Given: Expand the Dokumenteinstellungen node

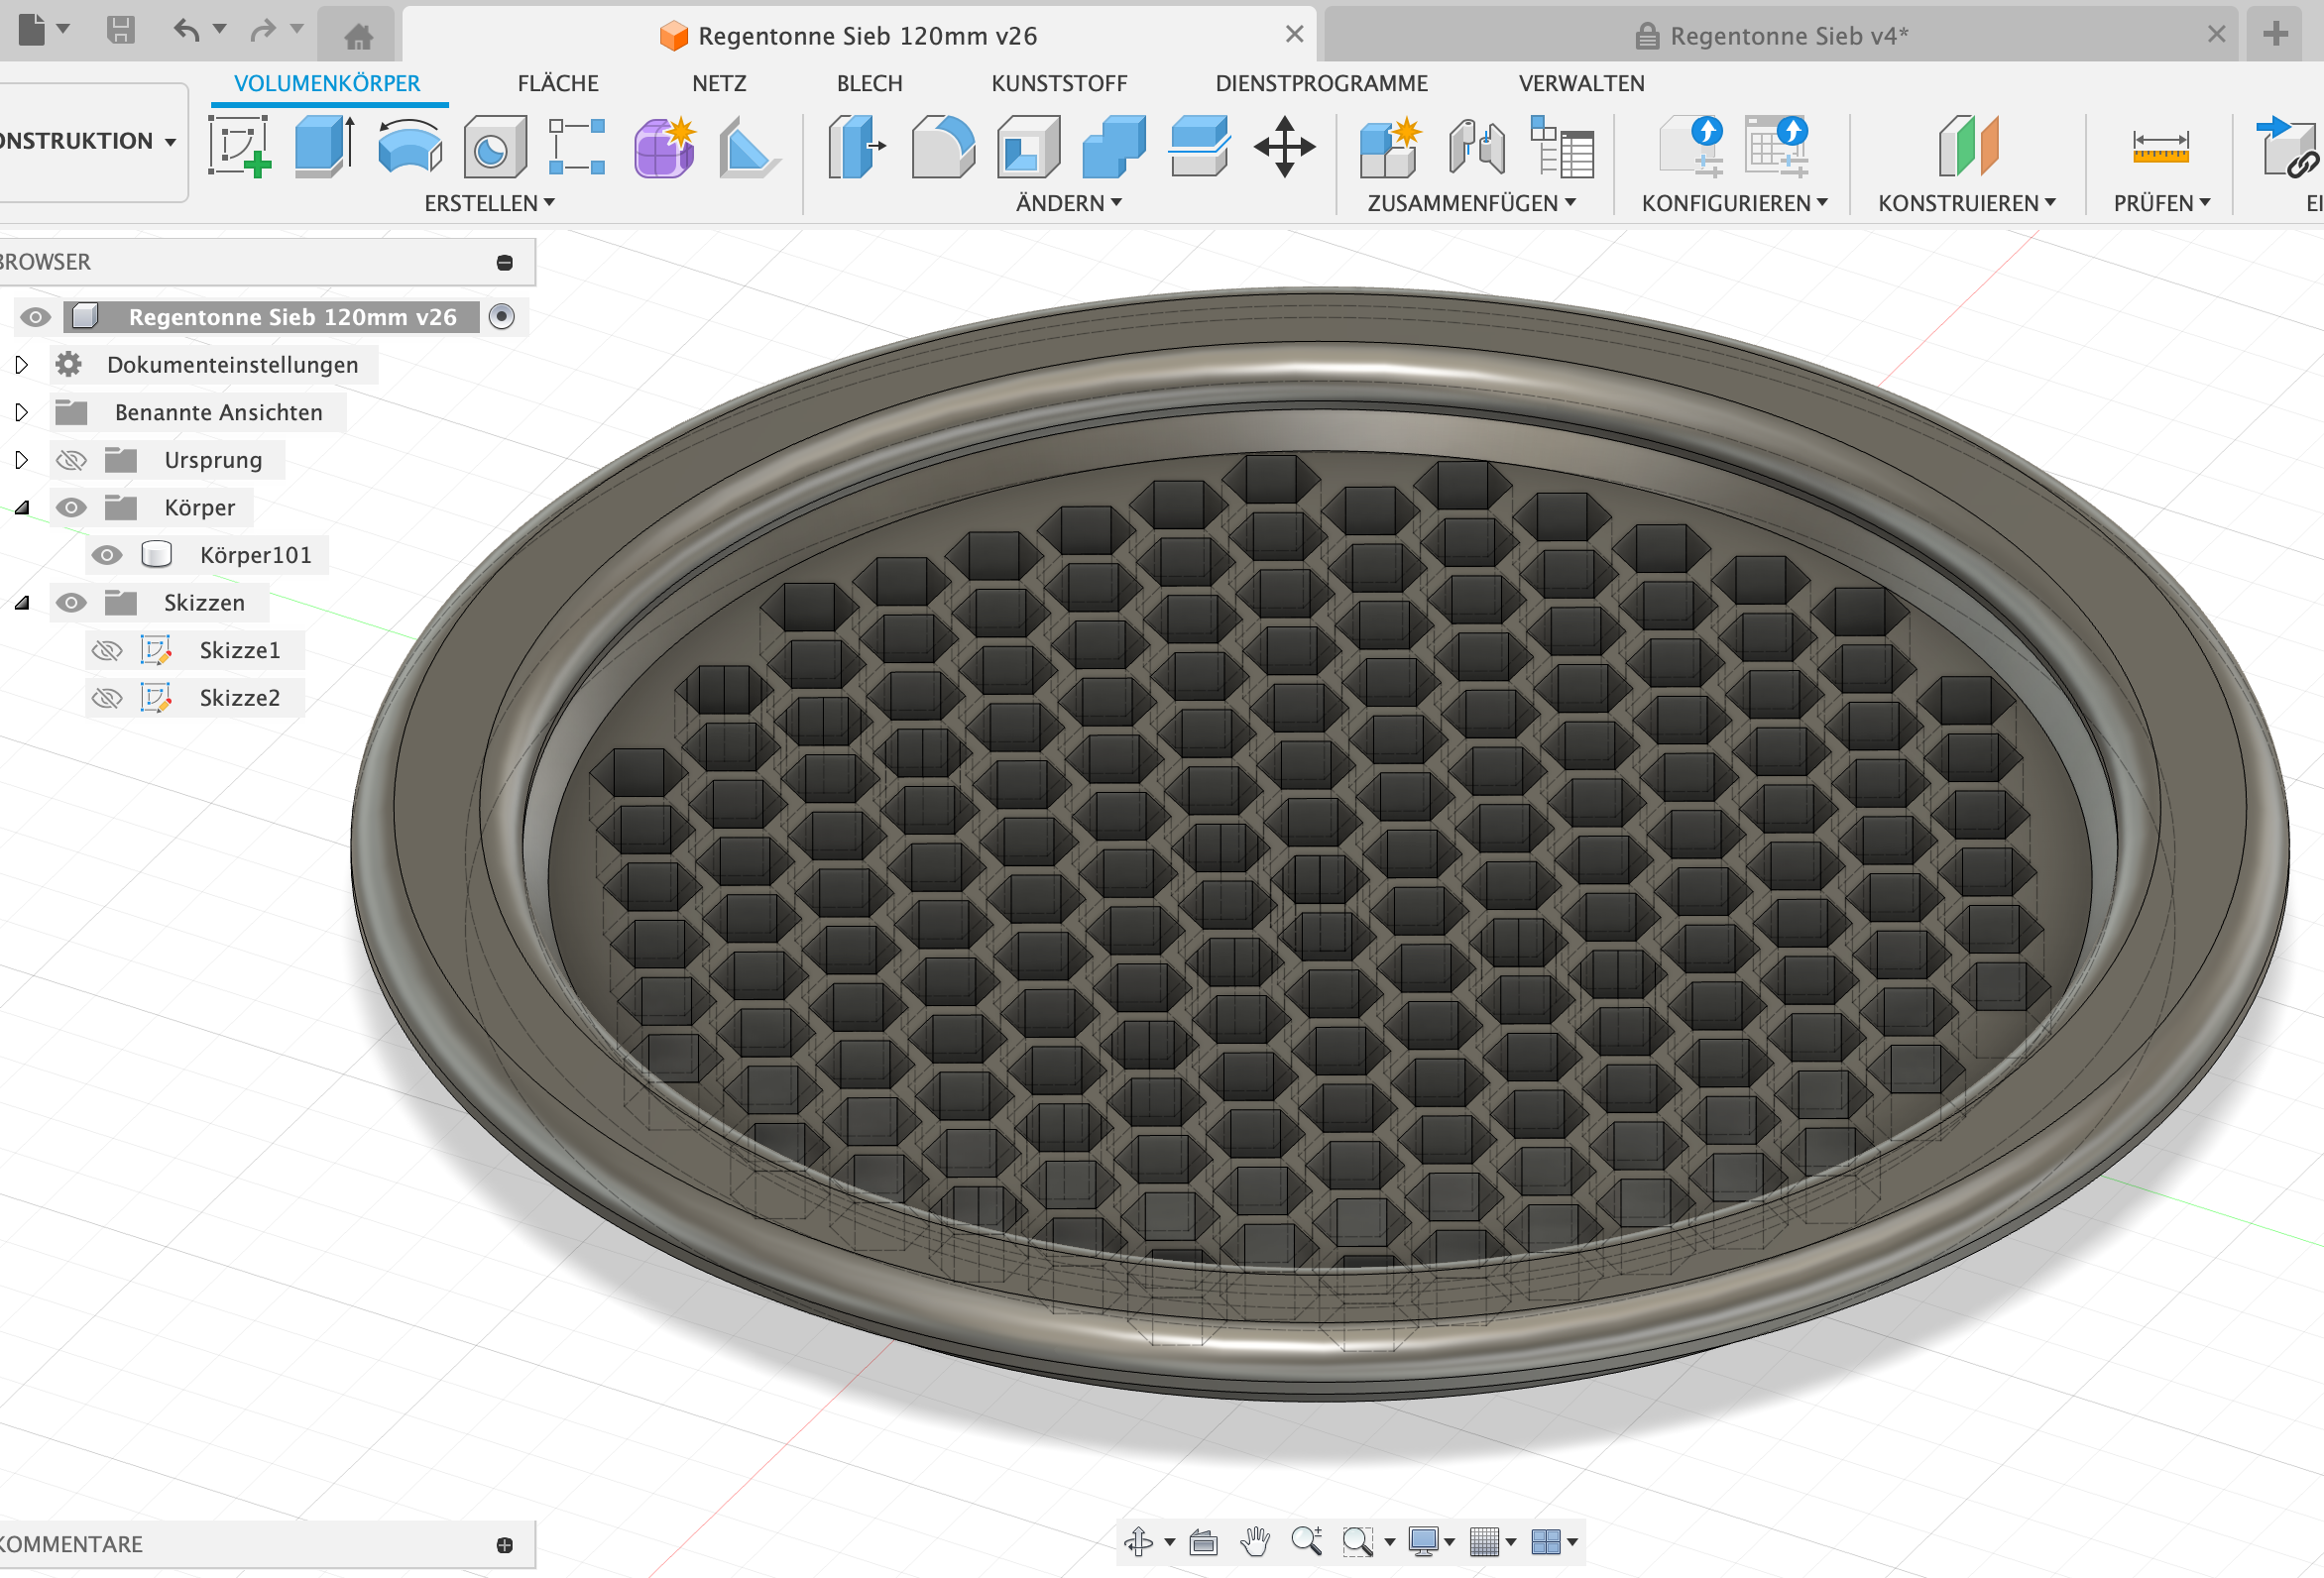Looking at the screenshot, I should 22,365.
